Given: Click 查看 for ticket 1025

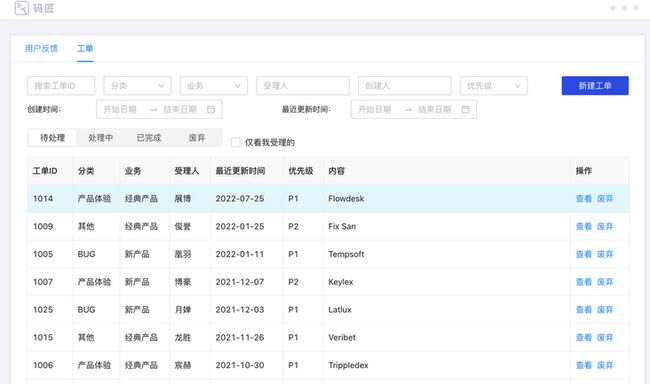Looking at the screenshot, I should pos(584,310).
